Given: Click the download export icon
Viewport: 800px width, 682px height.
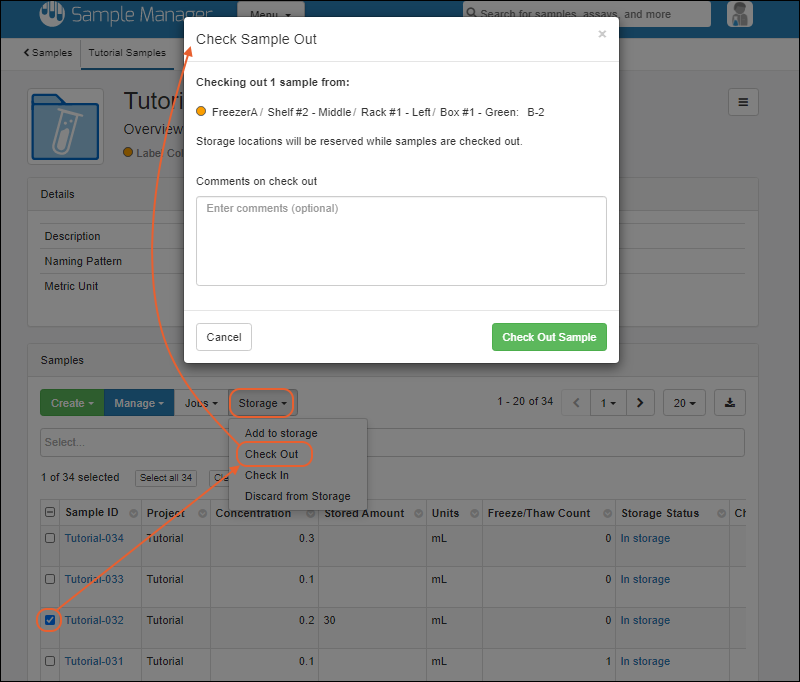Looking at the screenshot, I should 730,403.
